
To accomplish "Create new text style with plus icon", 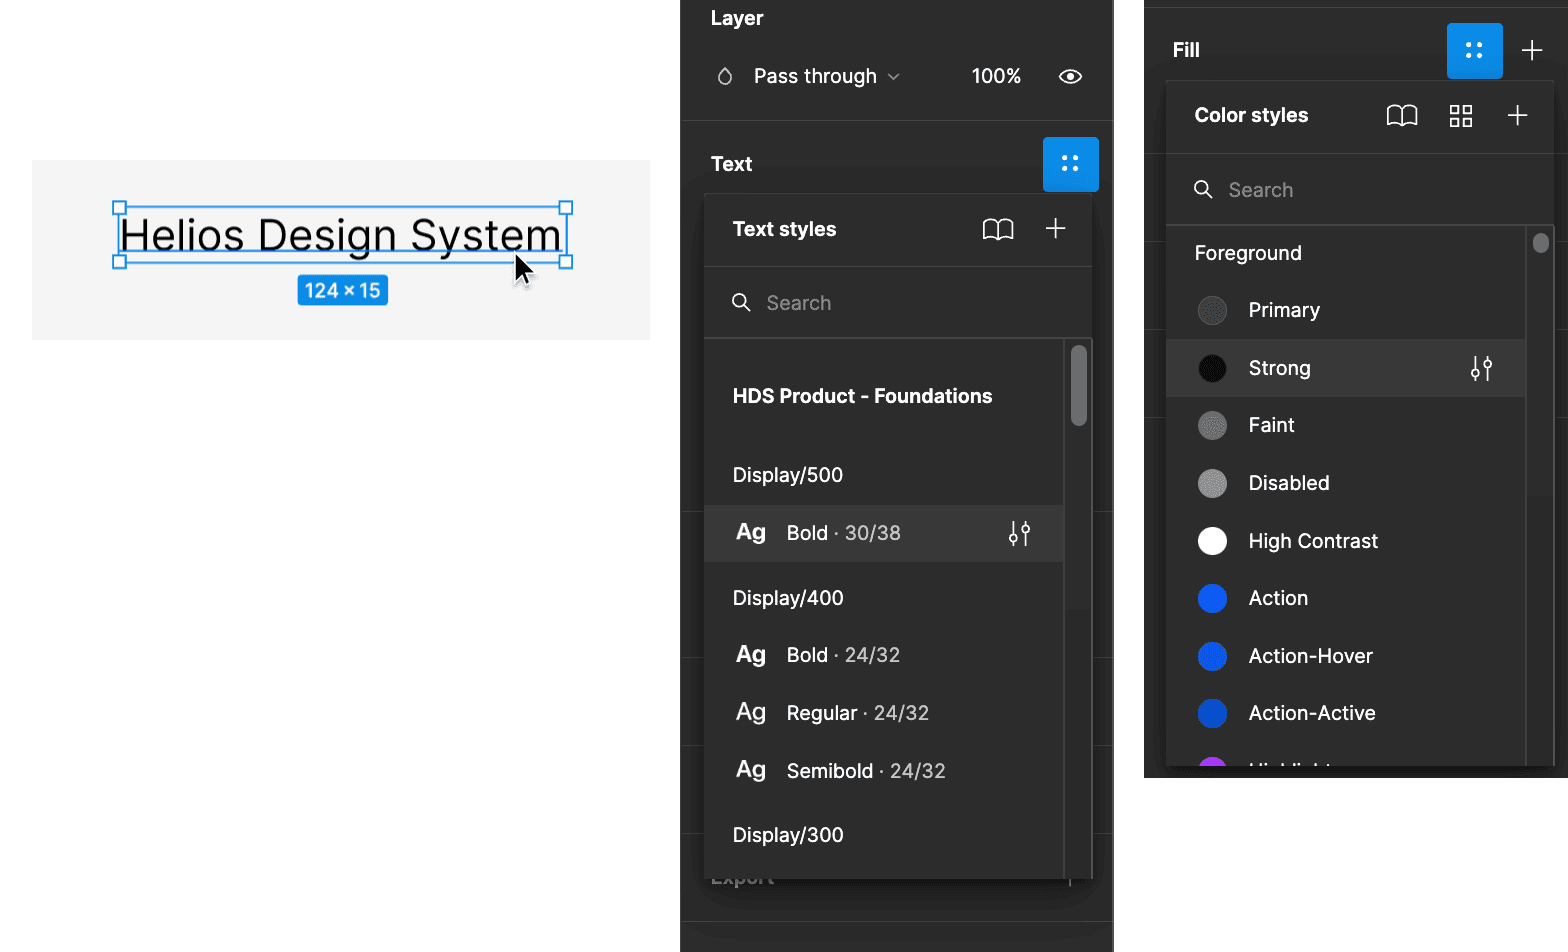I will (x=1055, y=229).
